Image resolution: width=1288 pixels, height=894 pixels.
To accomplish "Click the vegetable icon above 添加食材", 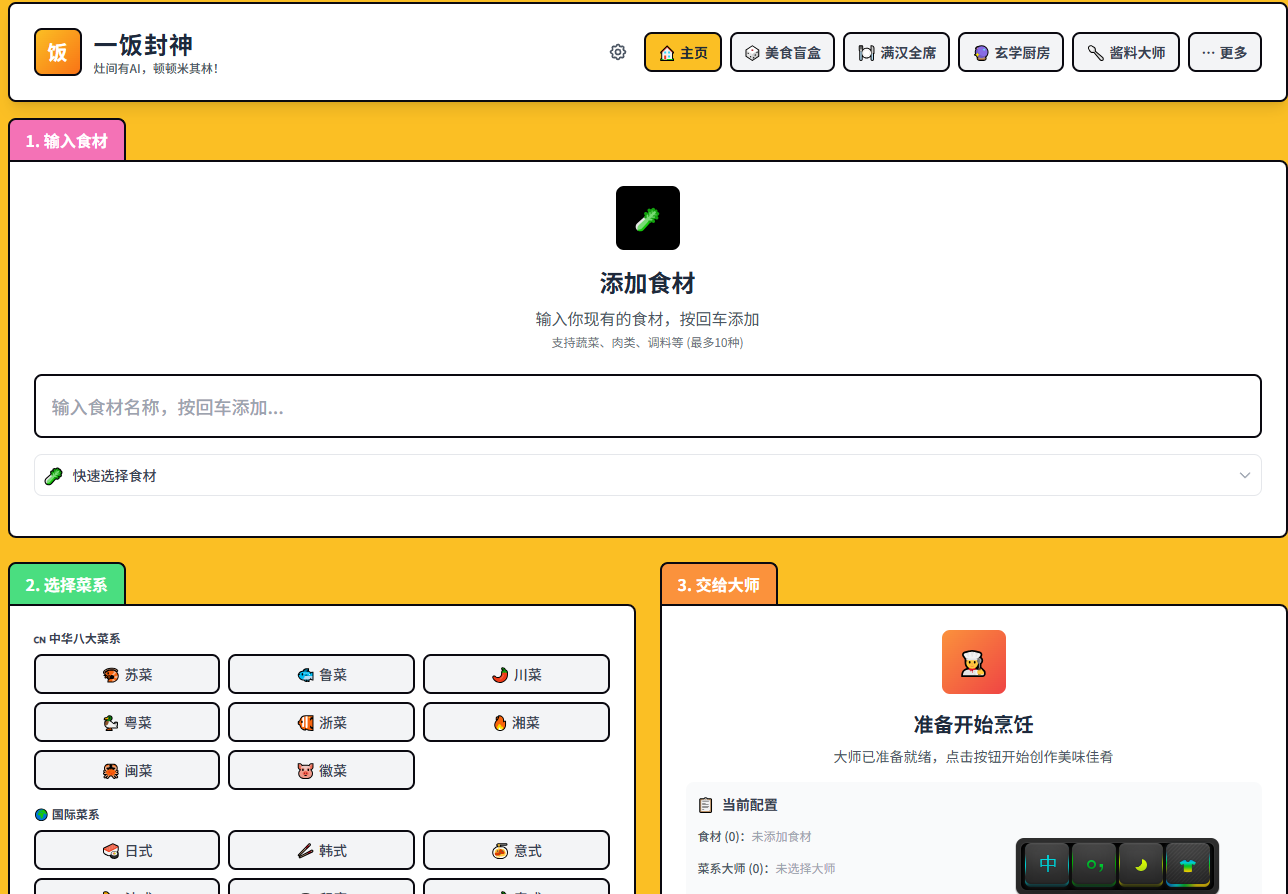I will point(647,218).
